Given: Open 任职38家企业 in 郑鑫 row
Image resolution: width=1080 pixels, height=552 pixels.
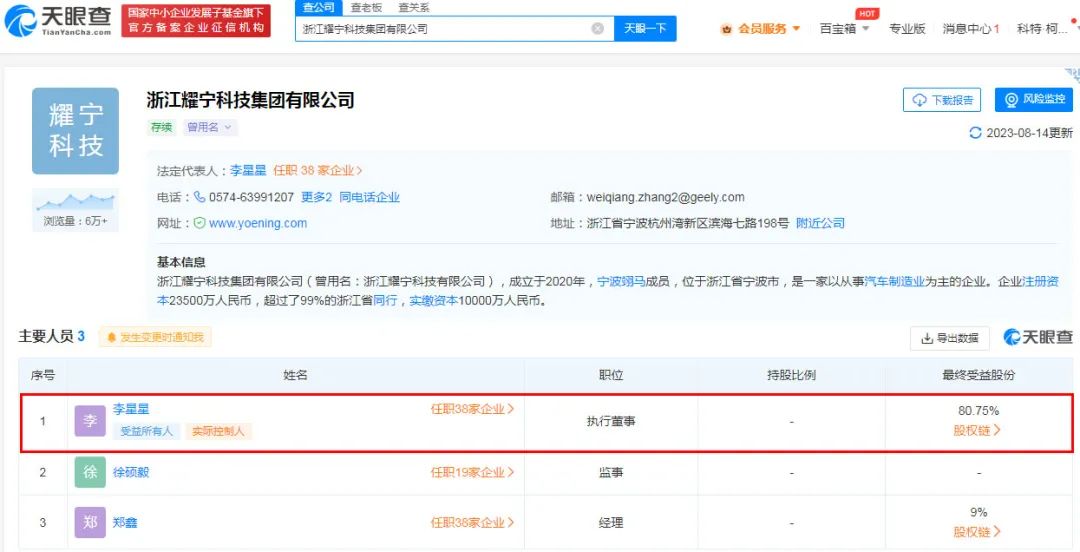Looking at the screenshot, I should coord(472,522).
